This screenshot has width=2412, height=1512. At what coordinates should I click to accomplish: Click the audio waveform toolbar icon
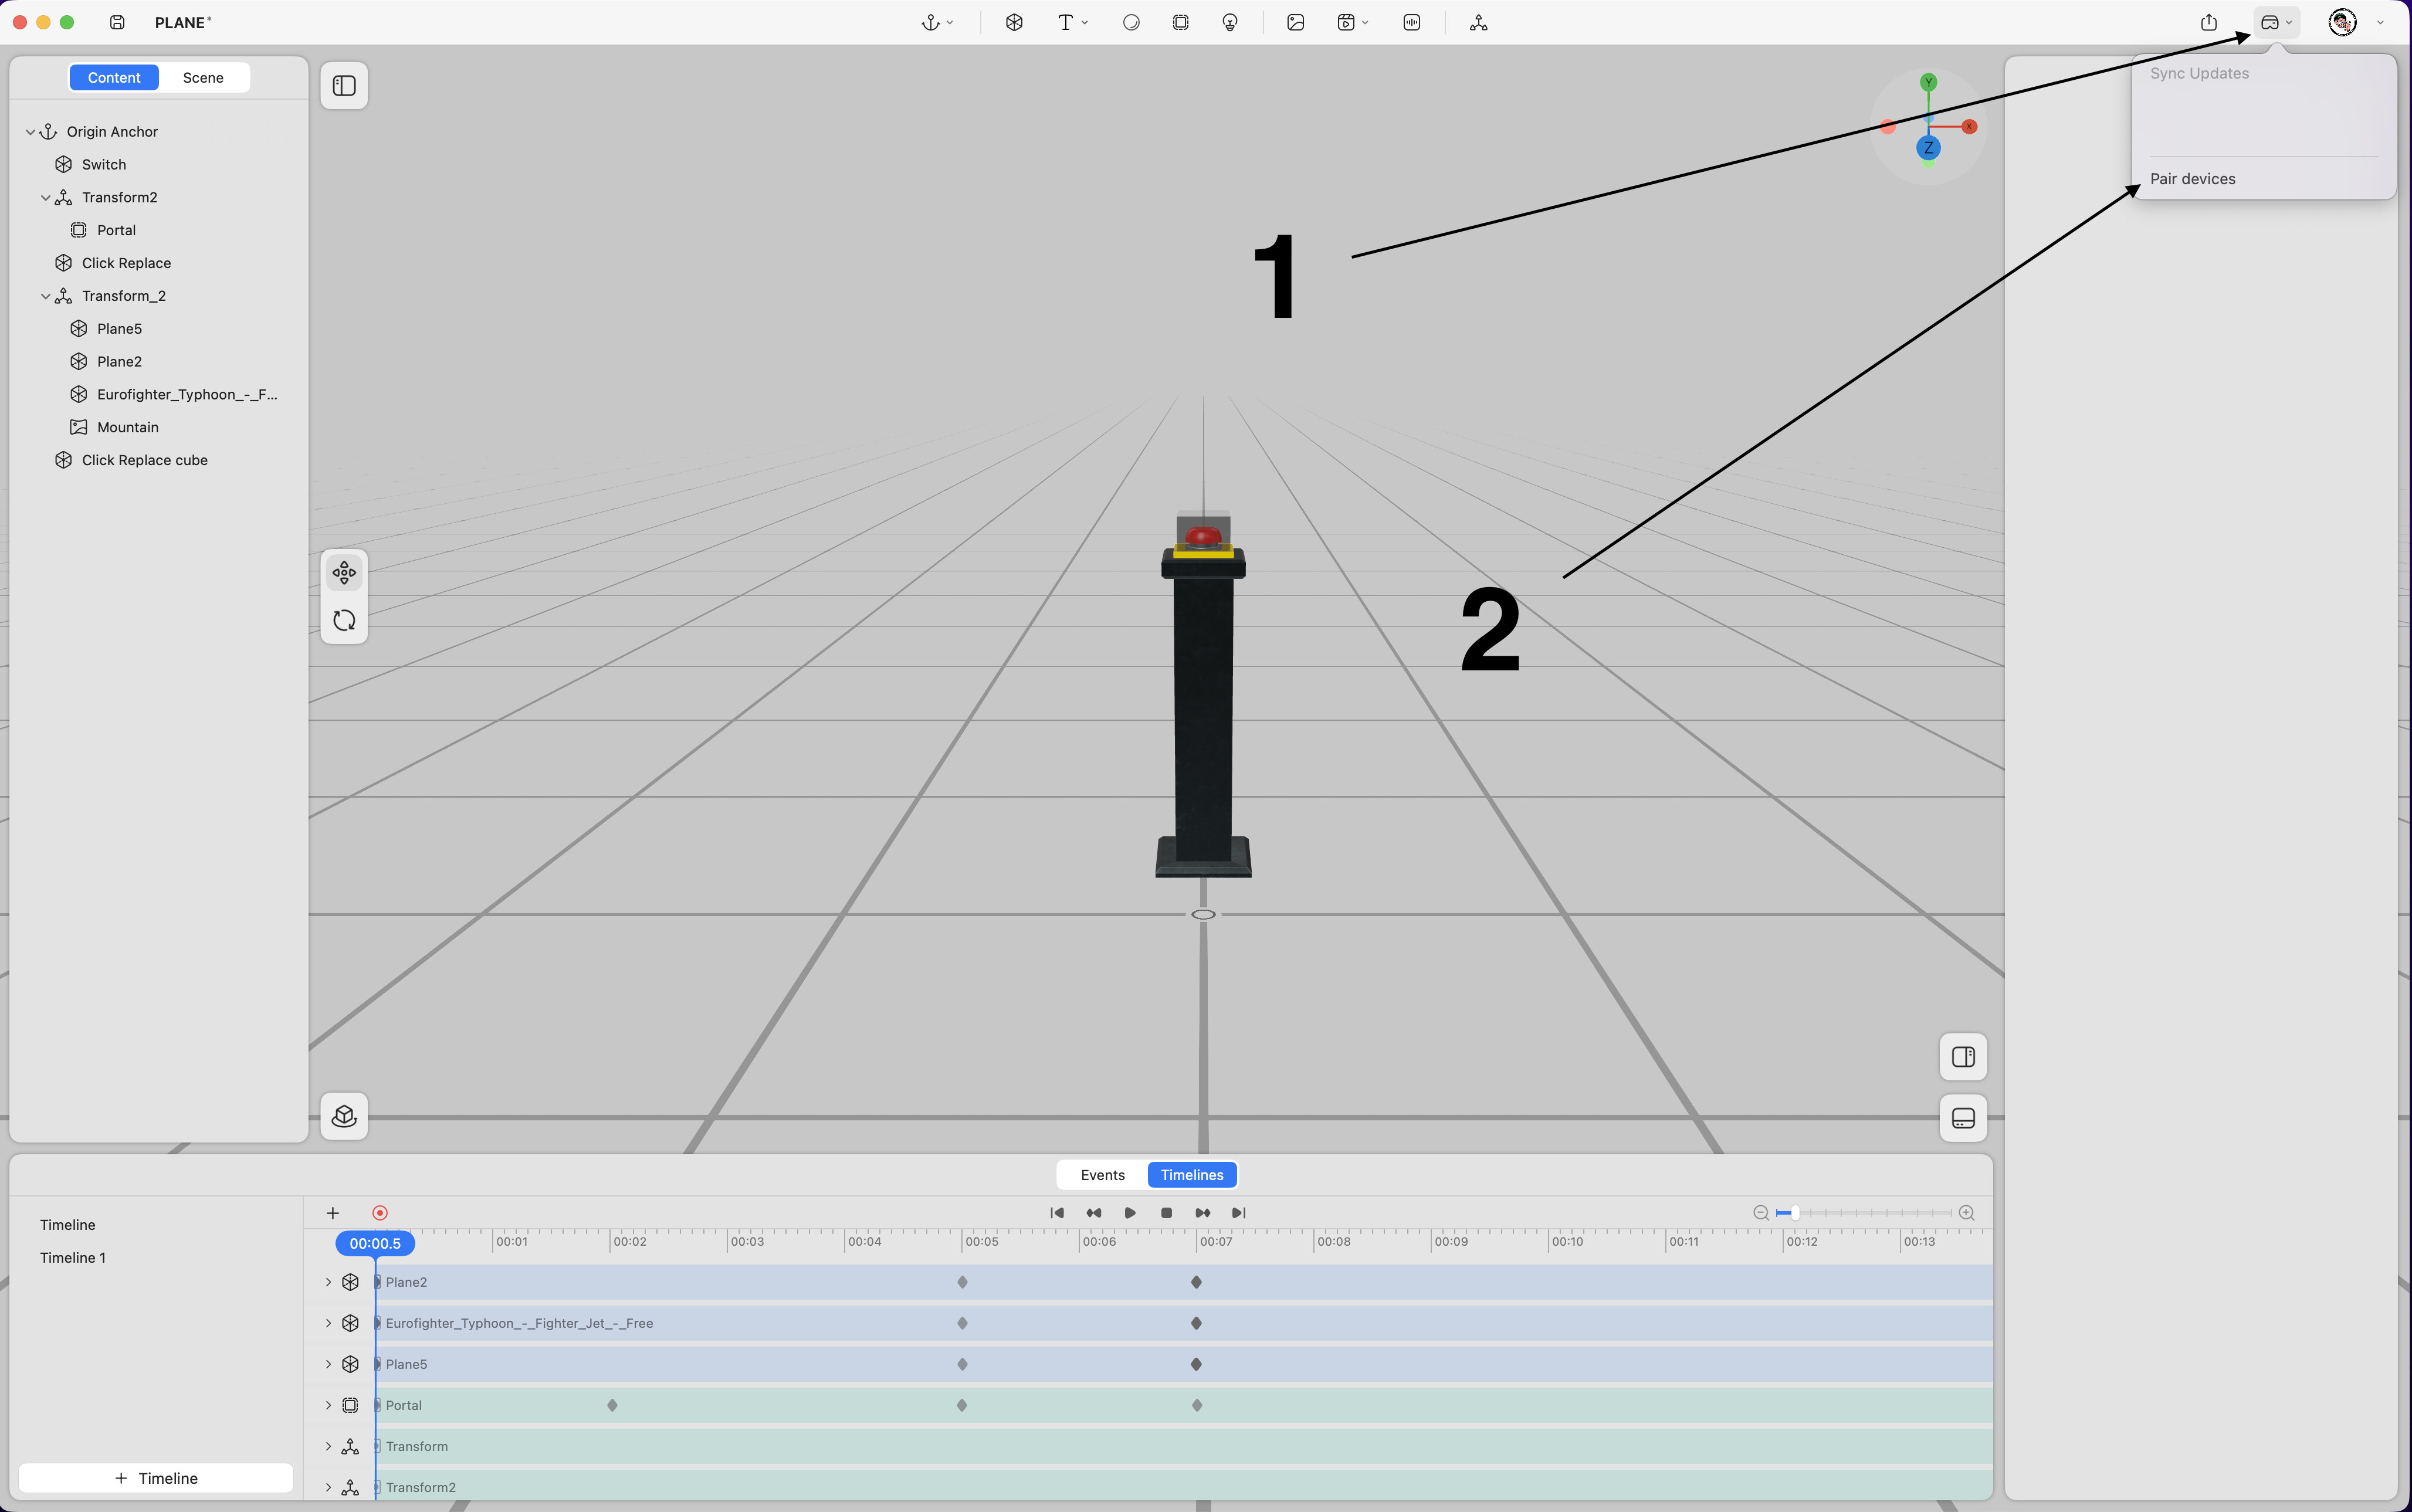[1411, 22]
